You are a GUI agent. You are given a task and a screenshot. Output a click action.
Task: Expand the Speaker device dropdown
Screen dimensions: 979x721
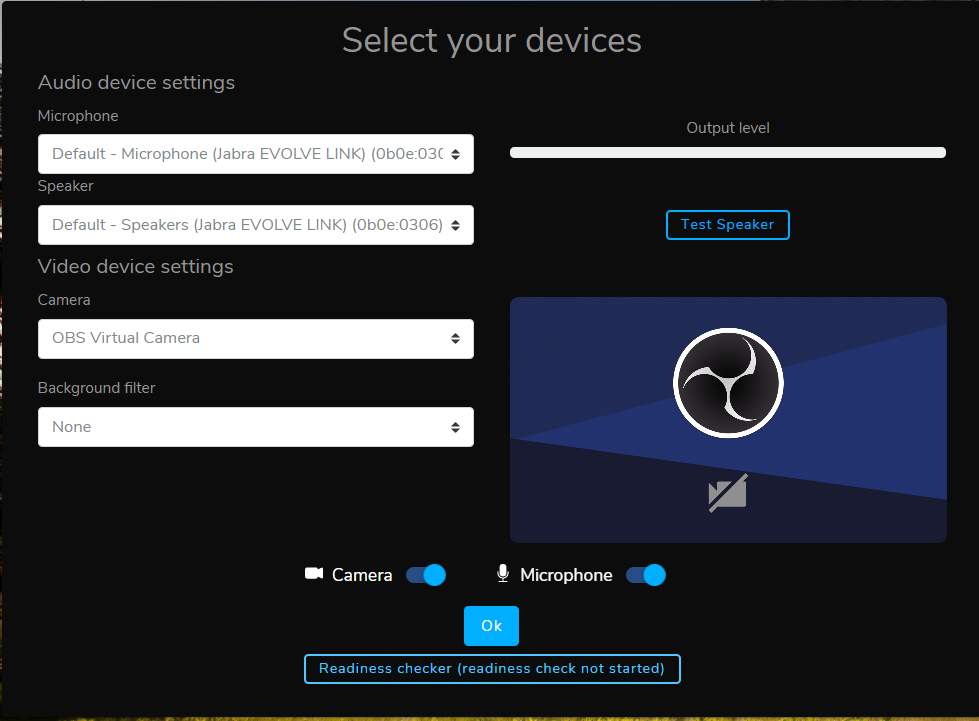(256, 225)
